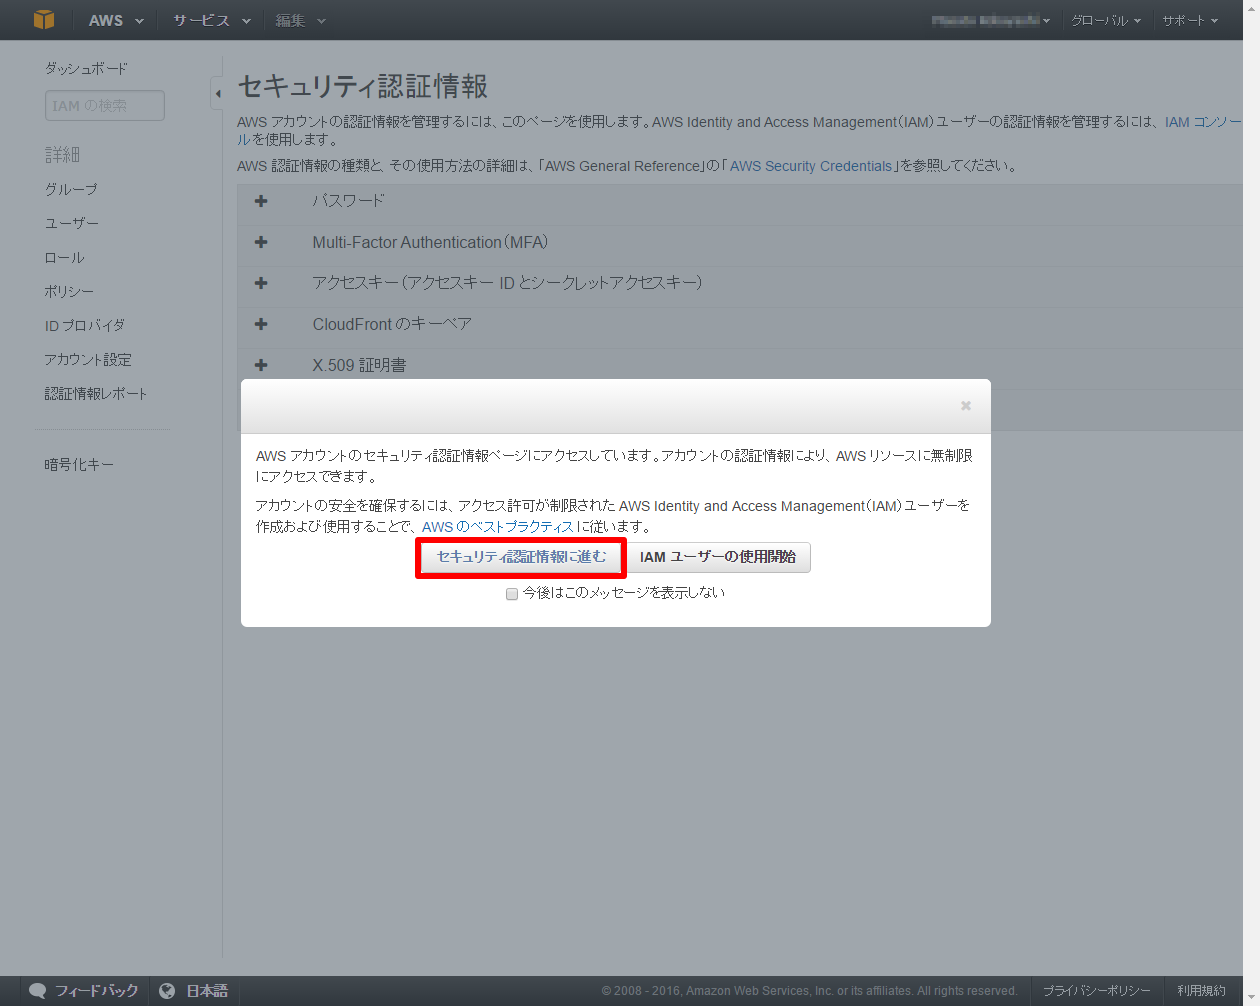Click the globe language icon
This screenshot has height=1006, width=1260.
click(167, 991)
